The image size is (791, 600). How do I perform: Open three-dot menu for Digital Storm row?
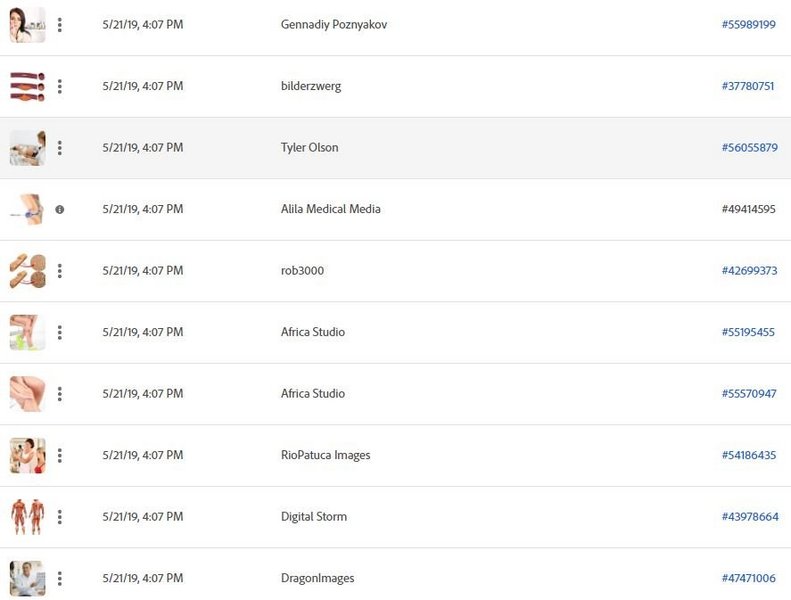(x=60, y=517)
